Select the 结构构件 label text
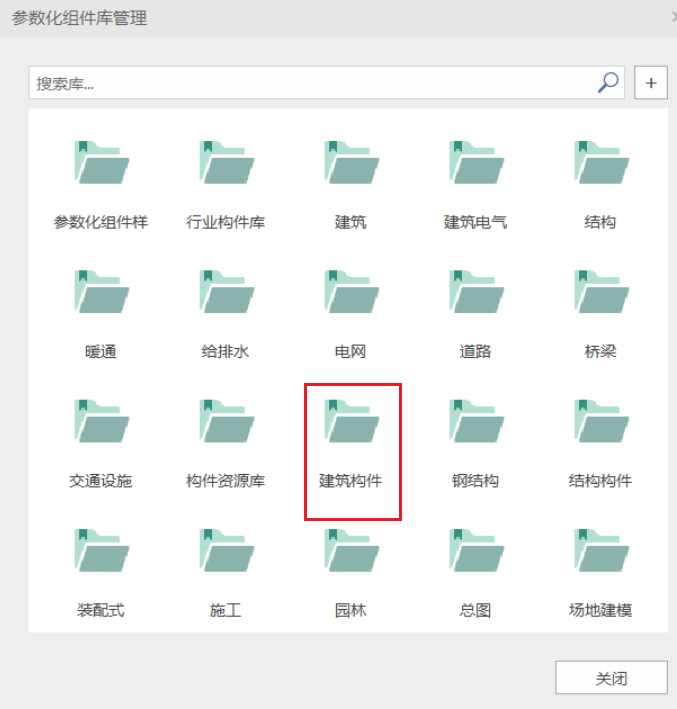 tap(600, 481)
